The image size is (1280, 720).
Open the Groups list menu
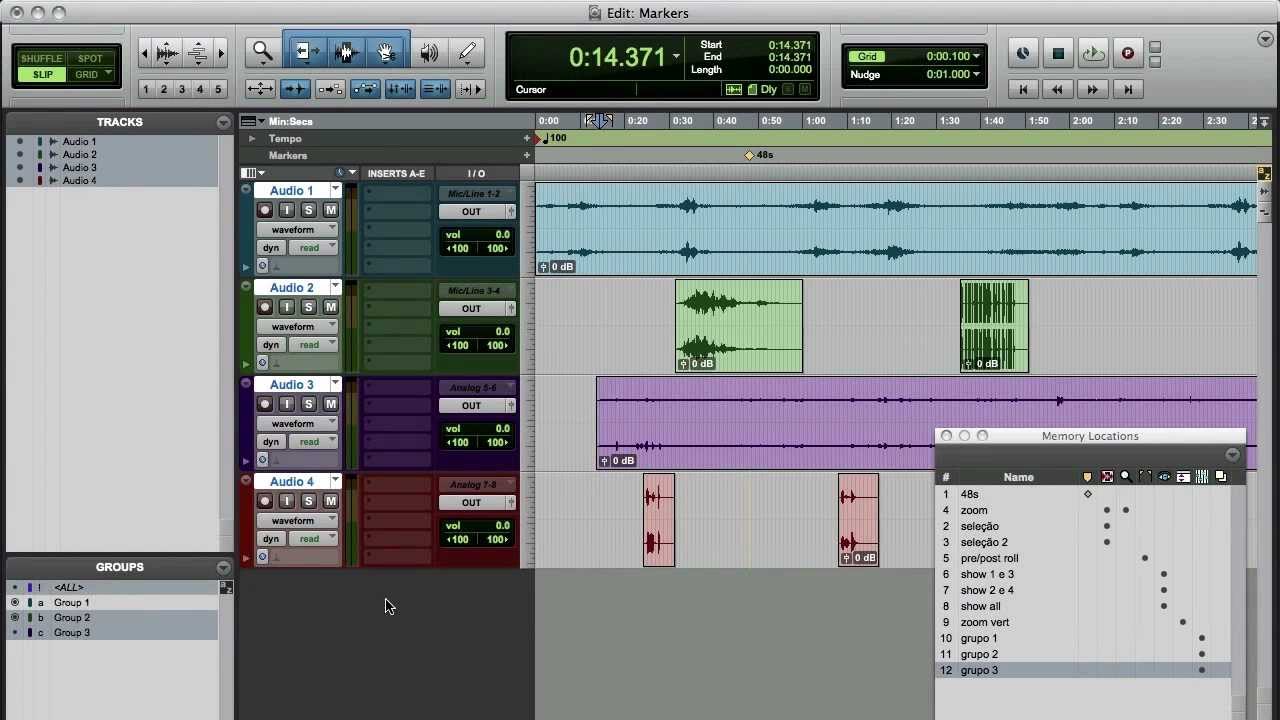click(x=224, y=567)
